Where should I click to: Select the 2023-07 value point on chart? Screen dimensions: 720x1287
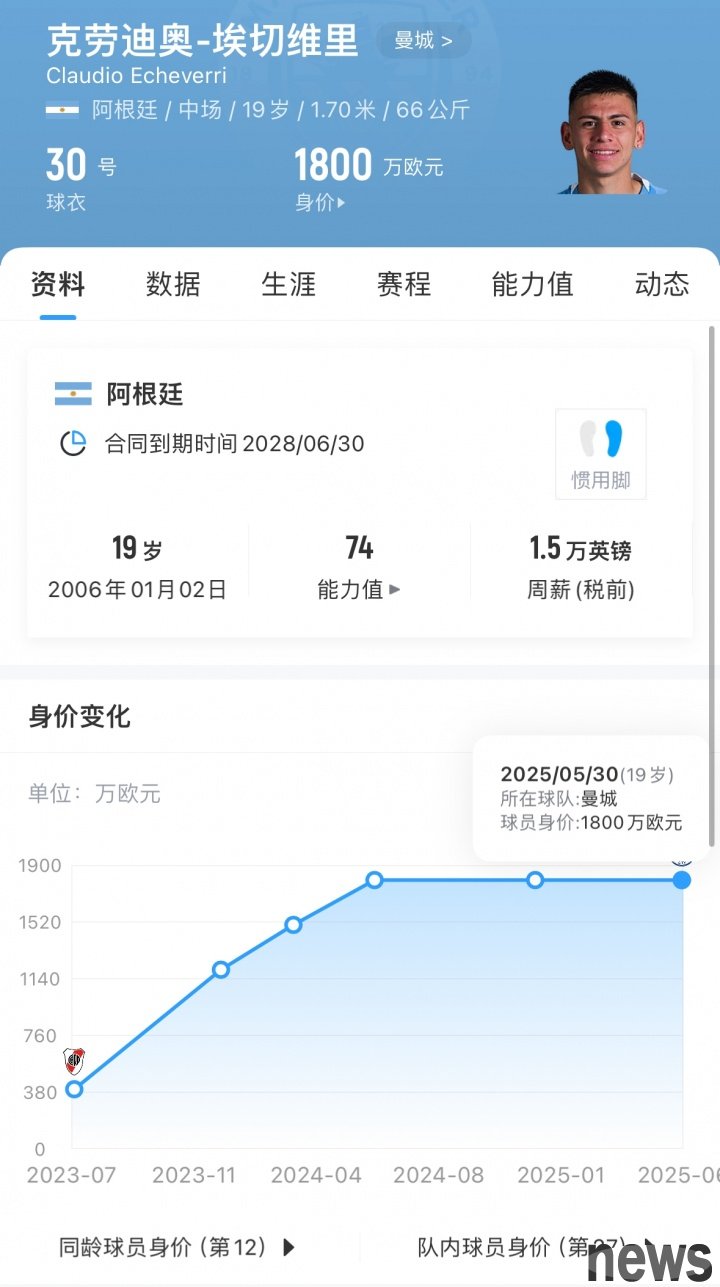point(74,1089)
